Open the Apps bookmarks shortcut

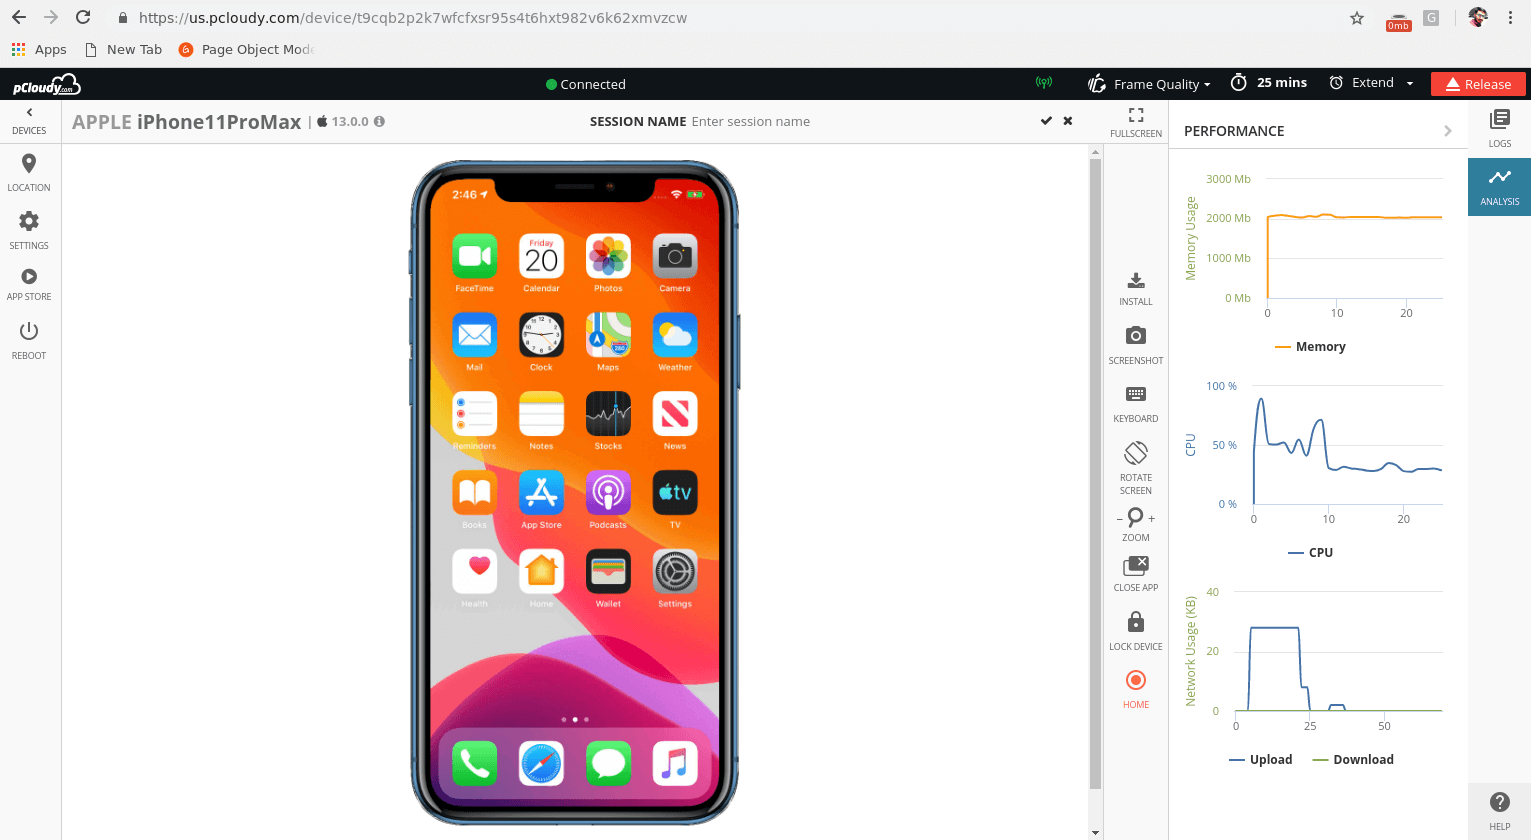point(39,49)
